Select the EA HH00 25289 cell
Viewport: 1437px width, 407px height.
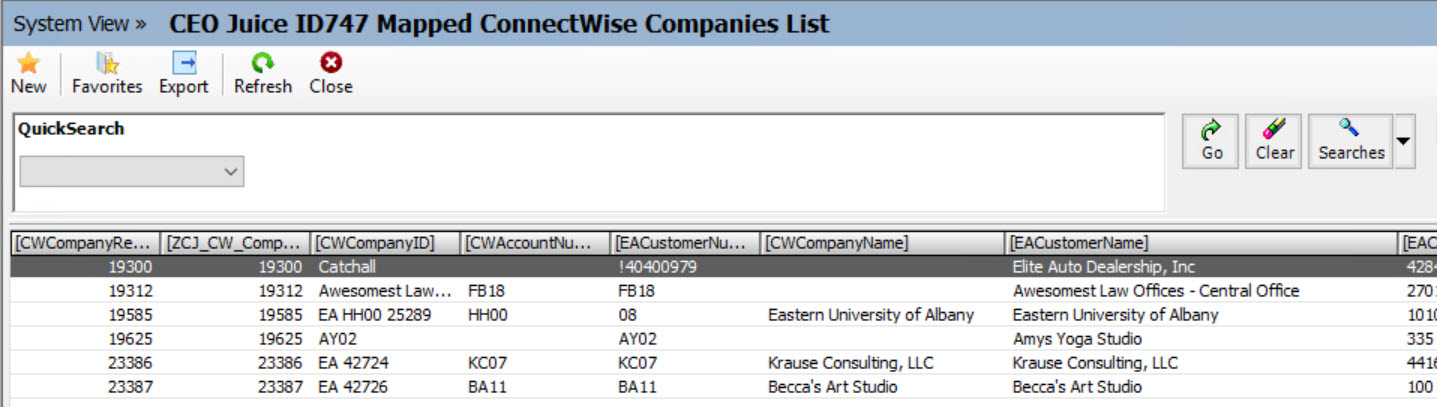[x=386, y=315]
